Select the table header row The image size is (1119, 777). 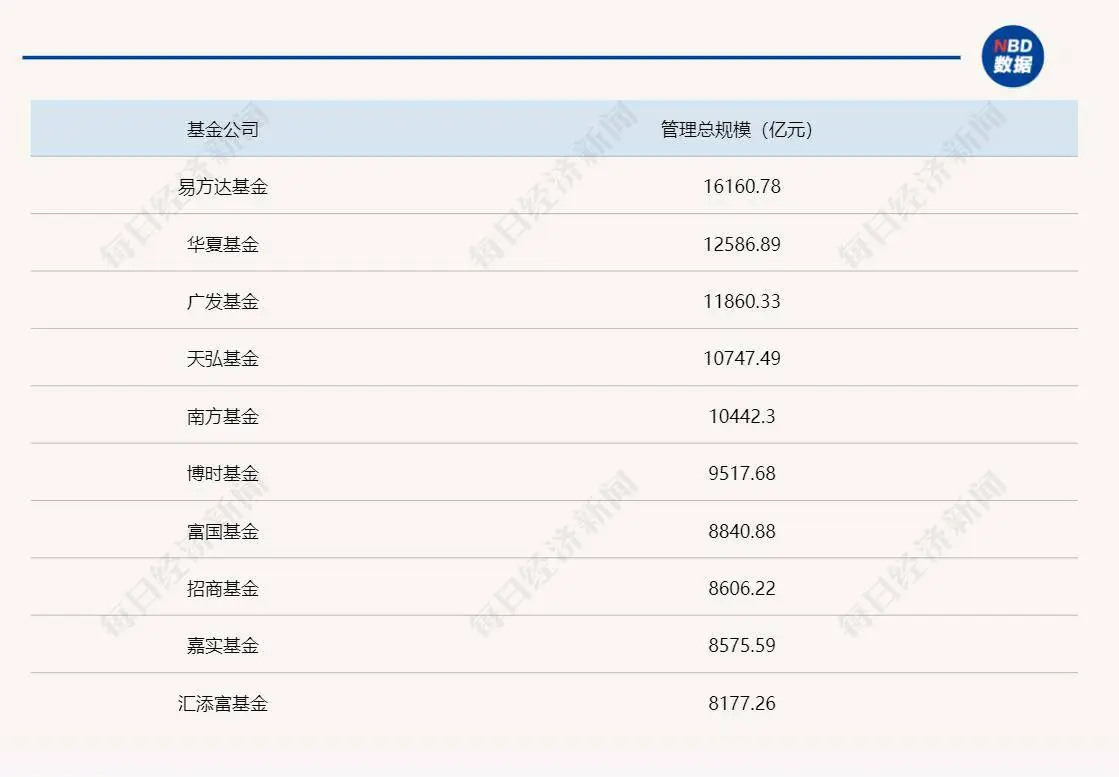(x=555, y=128)
